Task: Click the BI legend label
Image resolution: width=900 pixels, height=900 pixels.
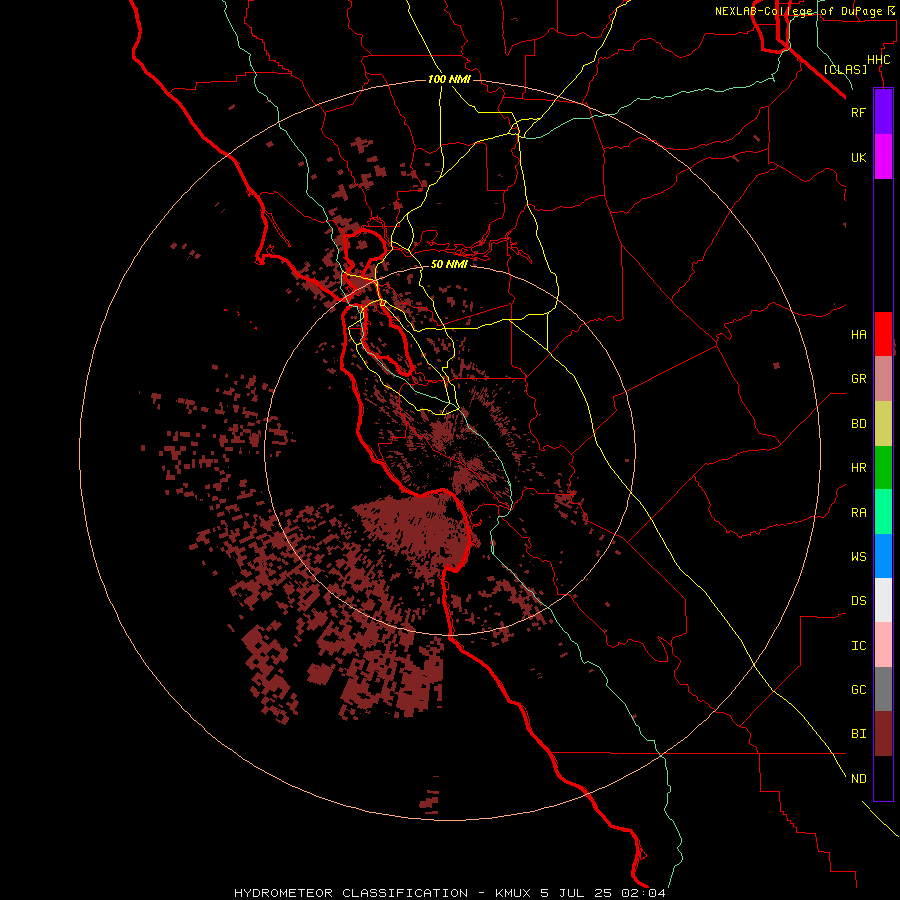Action: (858, 734)
